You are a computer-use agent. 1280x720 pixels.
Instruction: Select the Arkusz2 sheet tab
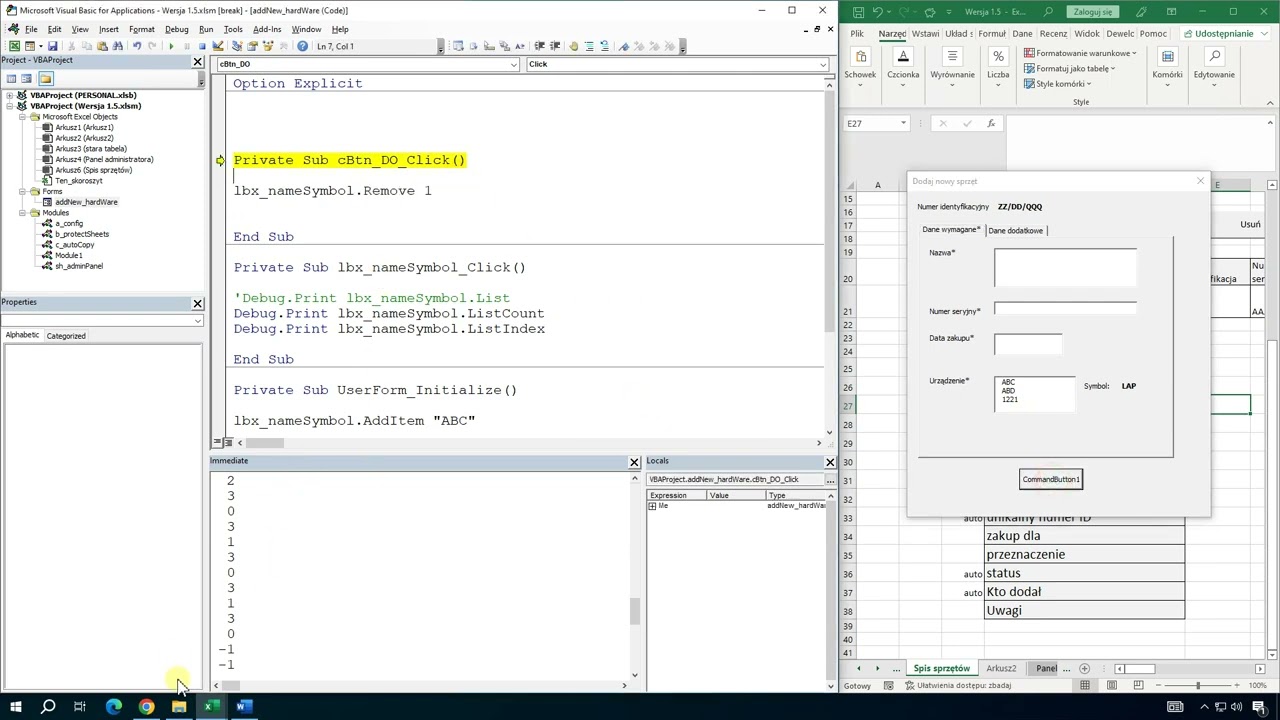coord(1001,668)
